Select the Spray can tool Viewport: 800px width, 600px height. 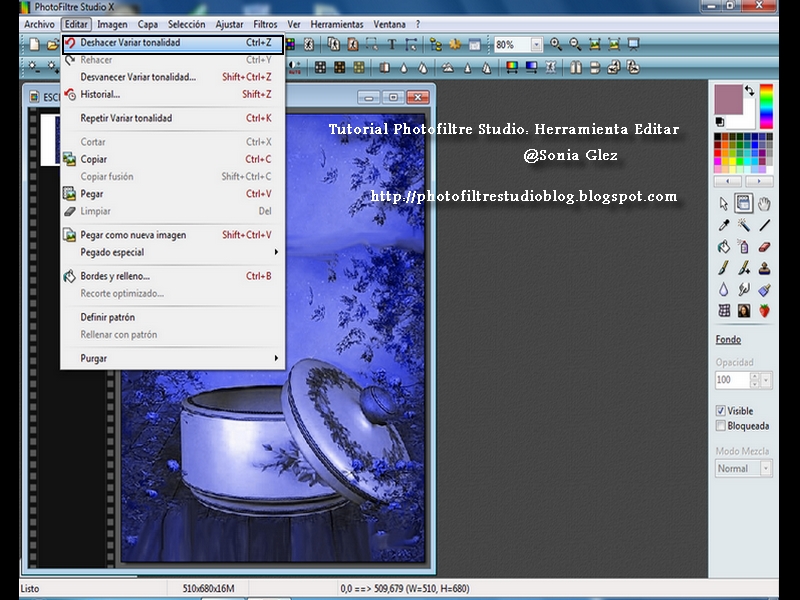tap(744, 247)
